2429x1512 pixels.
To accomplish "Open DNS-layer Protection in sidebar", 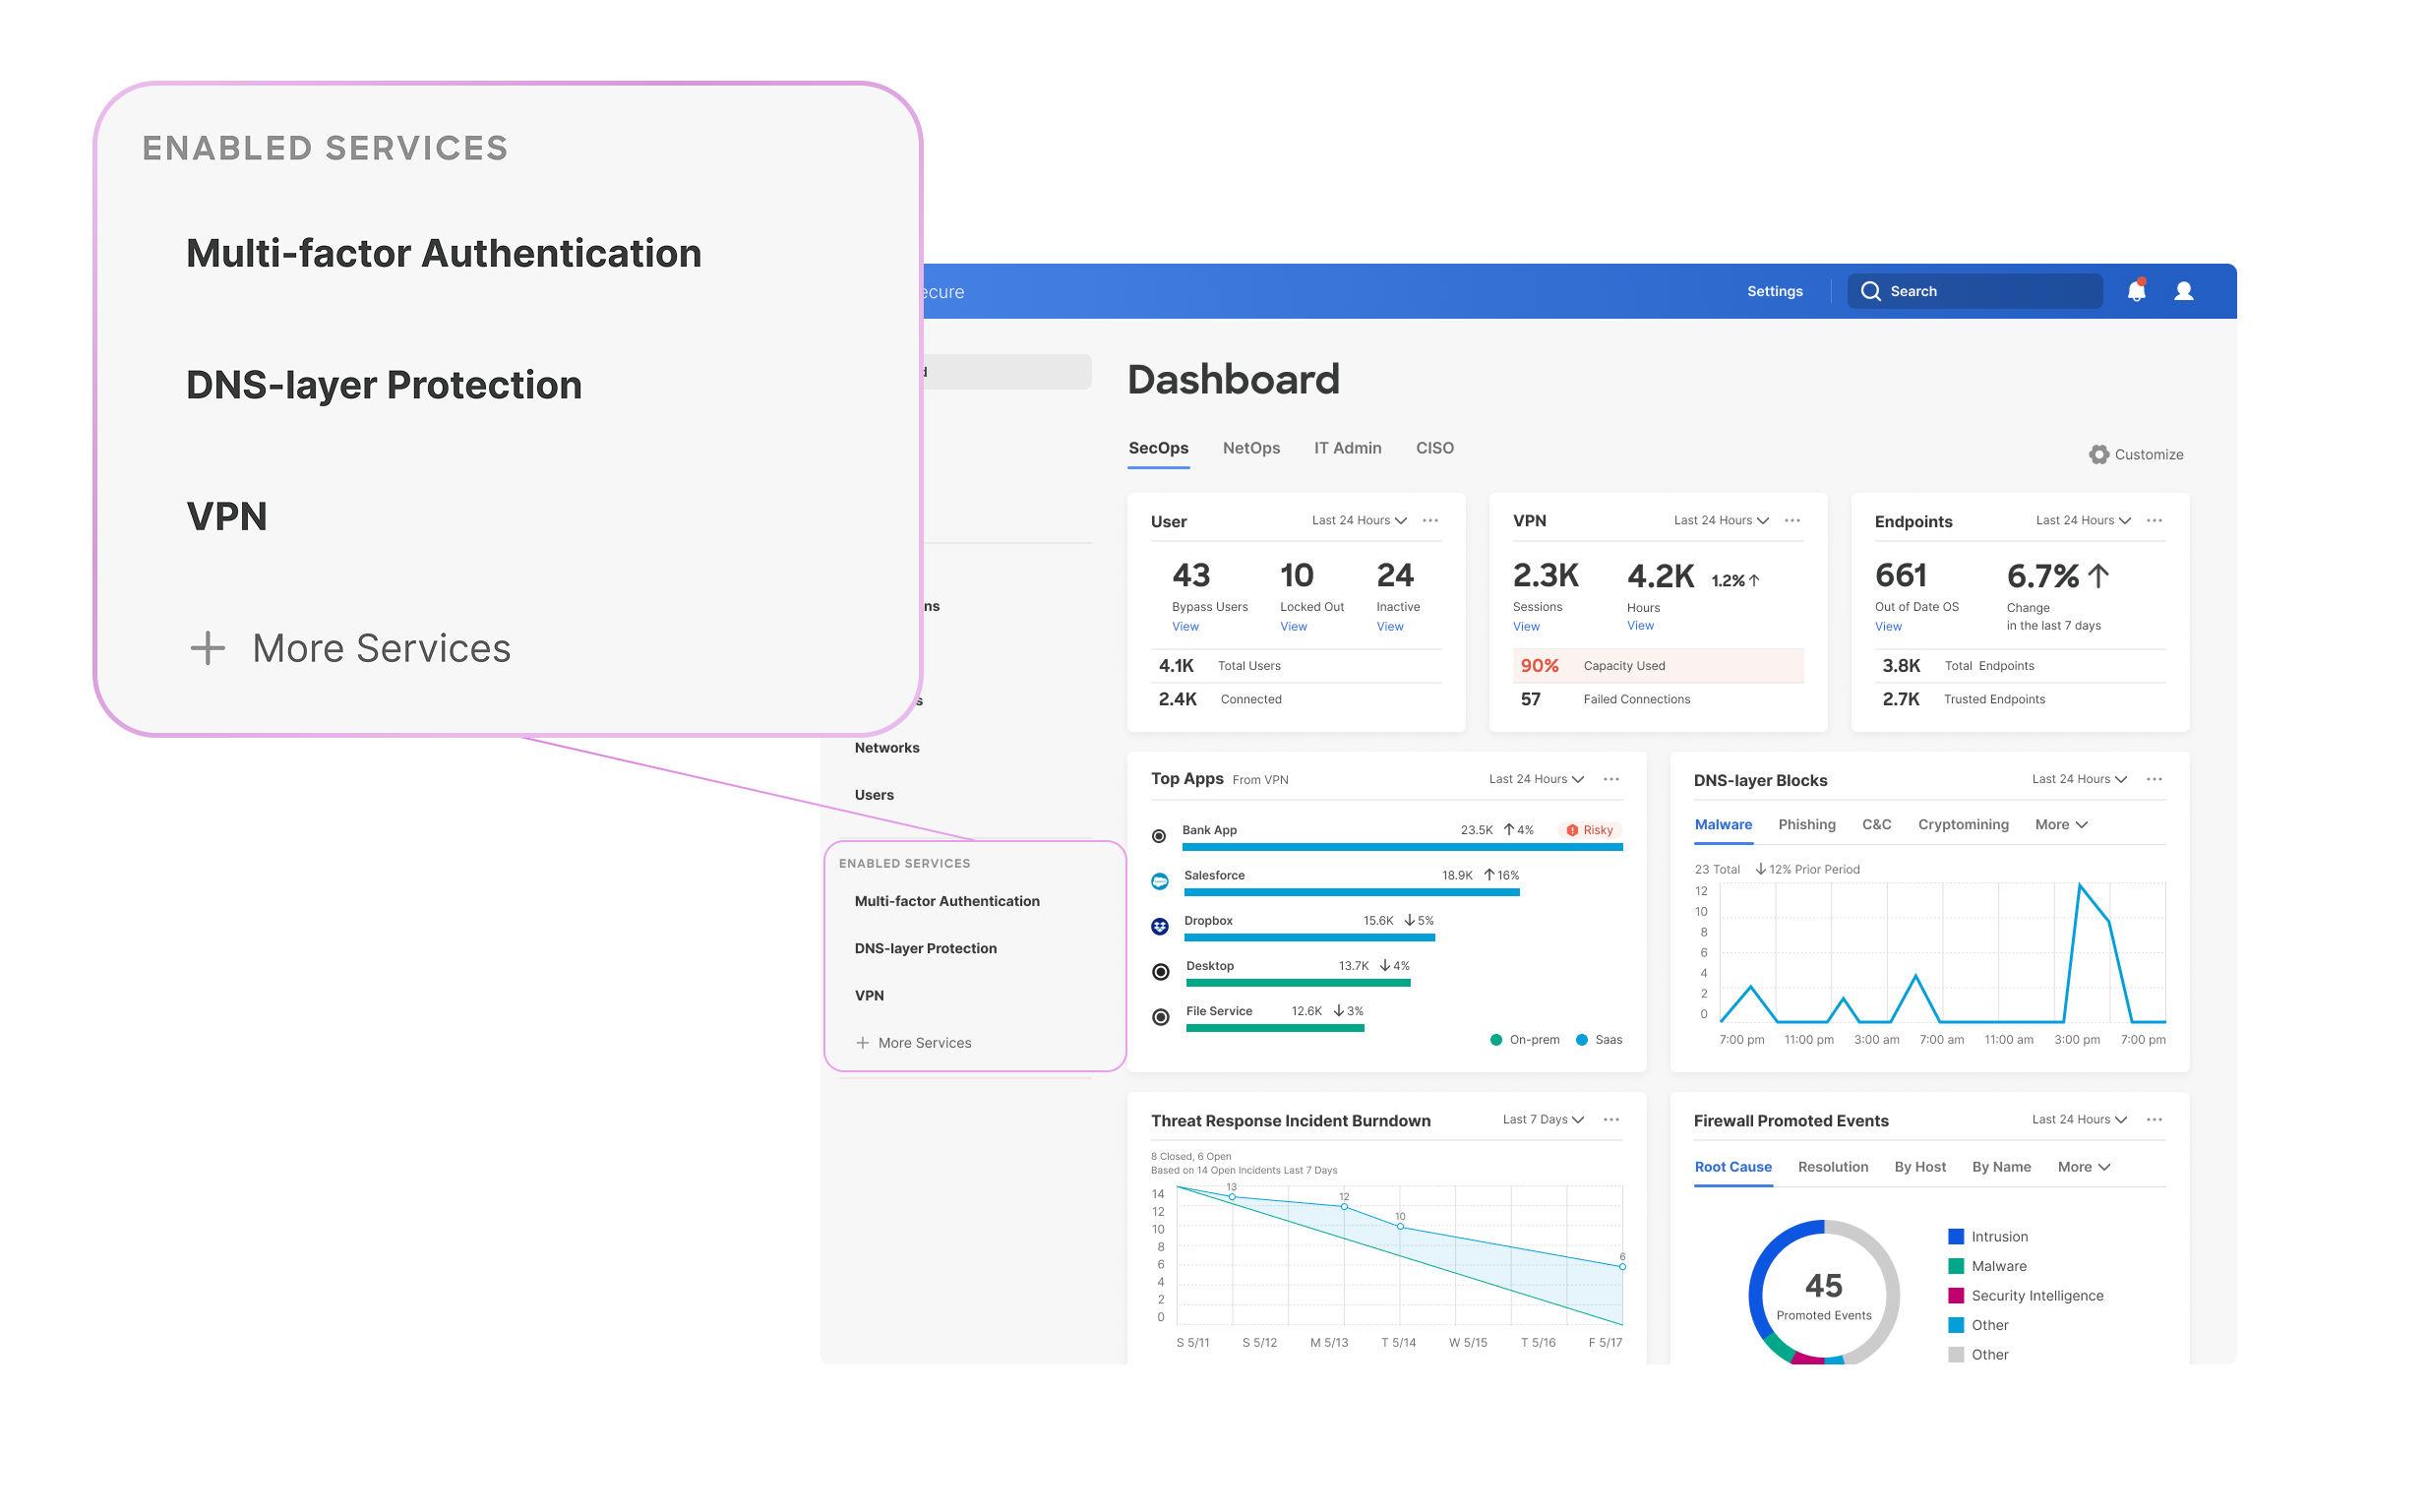I will coord(926,949).
